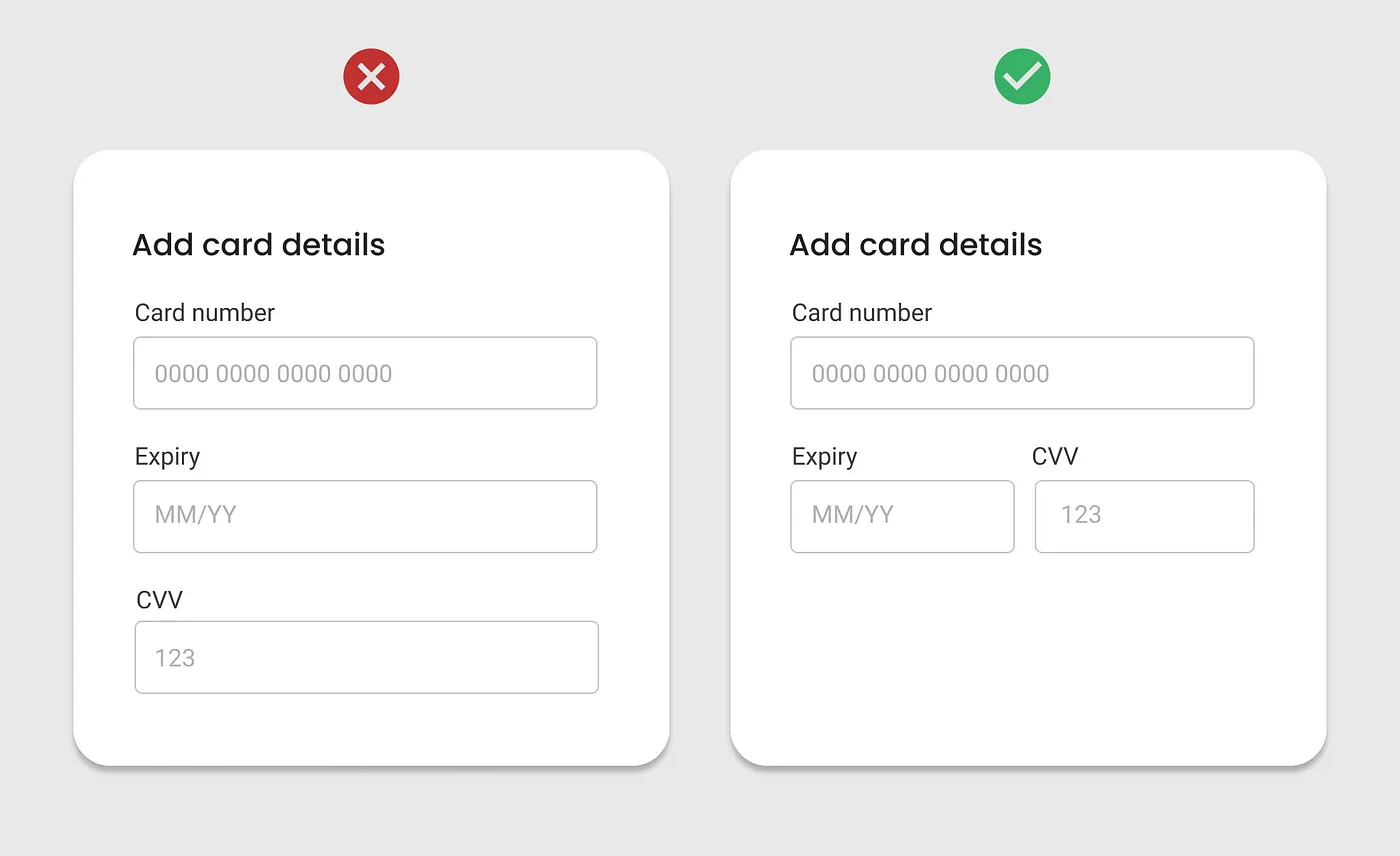The image size is (1400, 856).
Task: Click the Expiry label above the half-width field
Action: point(825,457)
